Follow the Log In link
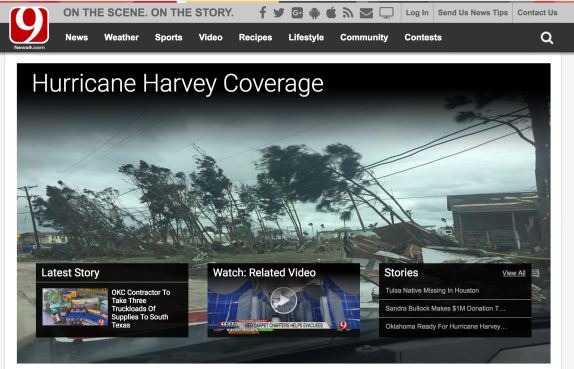This screenshot has height=369, width=574. click(x=417, y=12)
